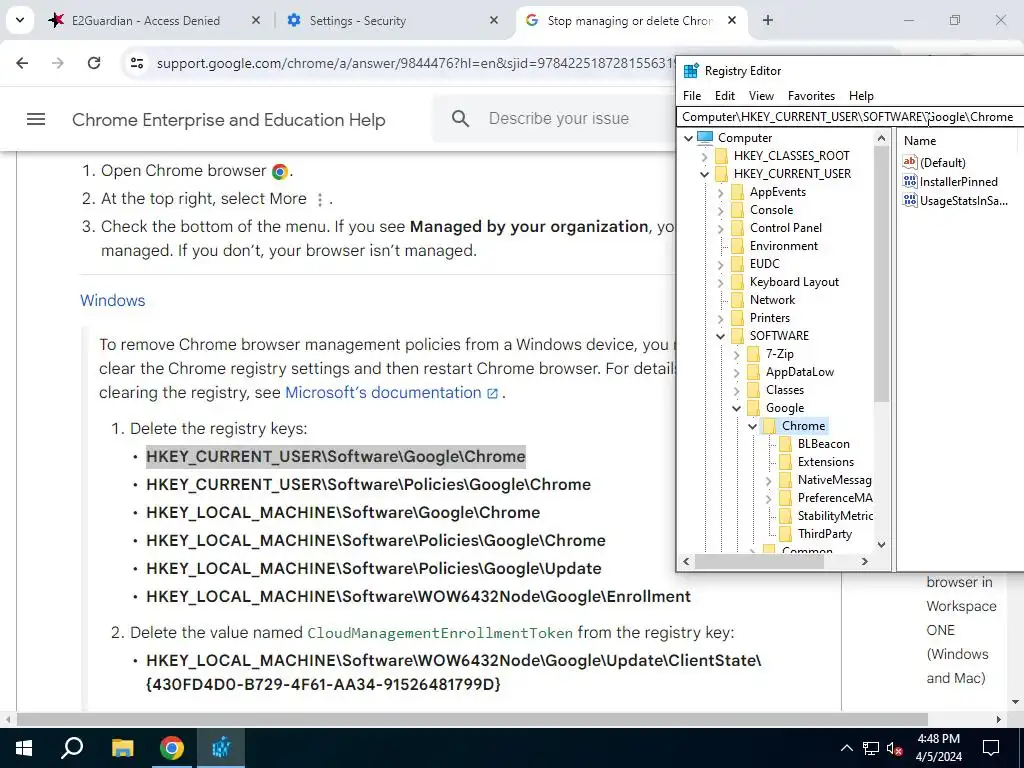Close the Stop managing Chrome tab
Viewport: 1024px width, 768px height.
tap(732, 21)
